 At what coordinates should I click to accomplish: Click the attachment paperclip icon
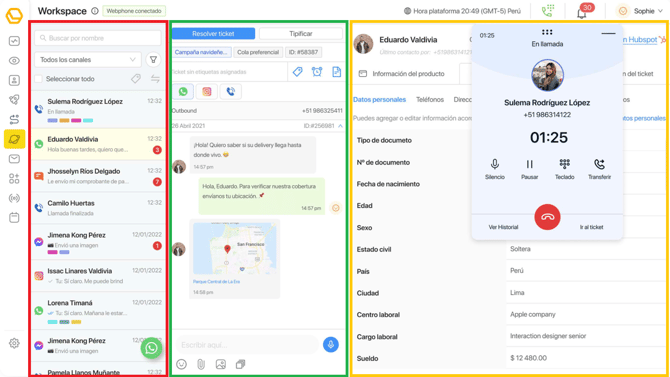coord(201,364)
